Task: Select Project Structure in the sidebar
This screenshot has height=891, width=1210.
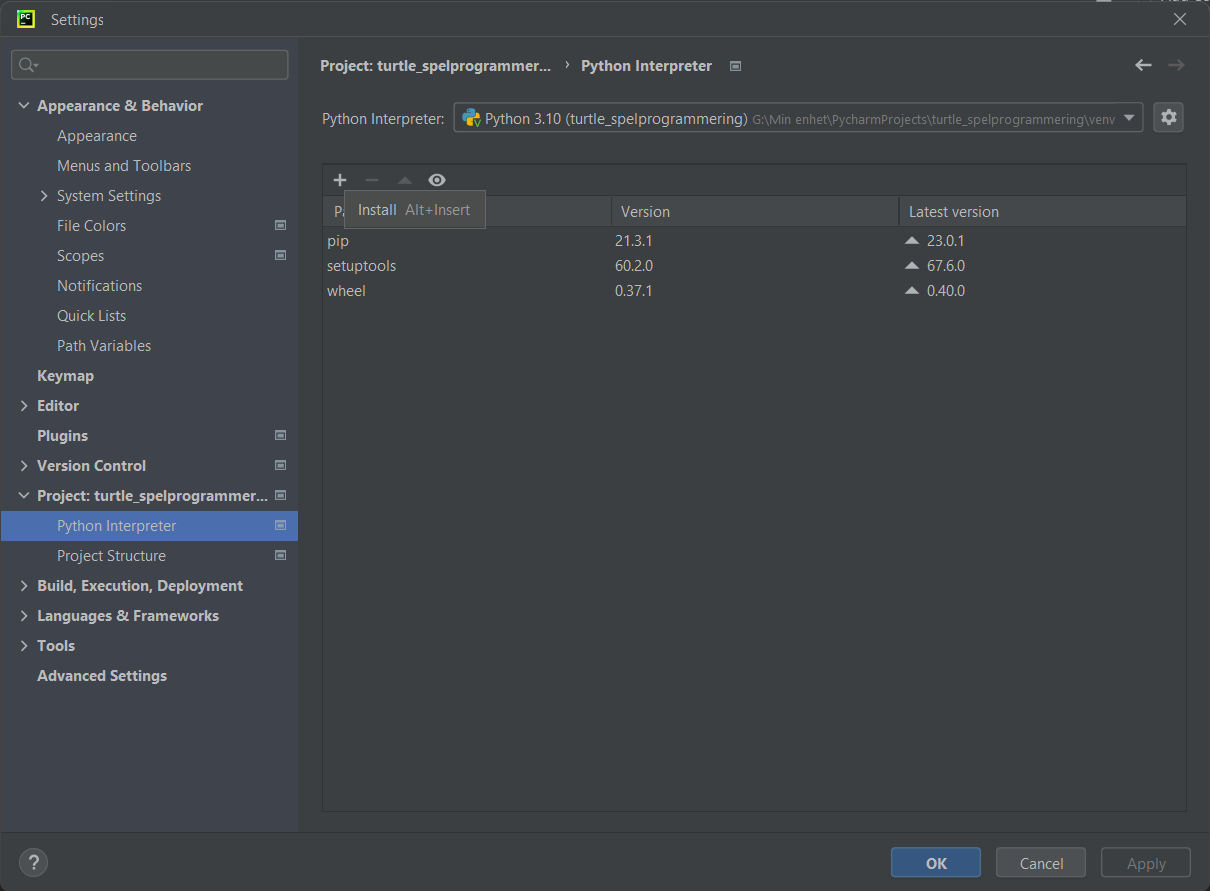Action: tap(111, 556)
